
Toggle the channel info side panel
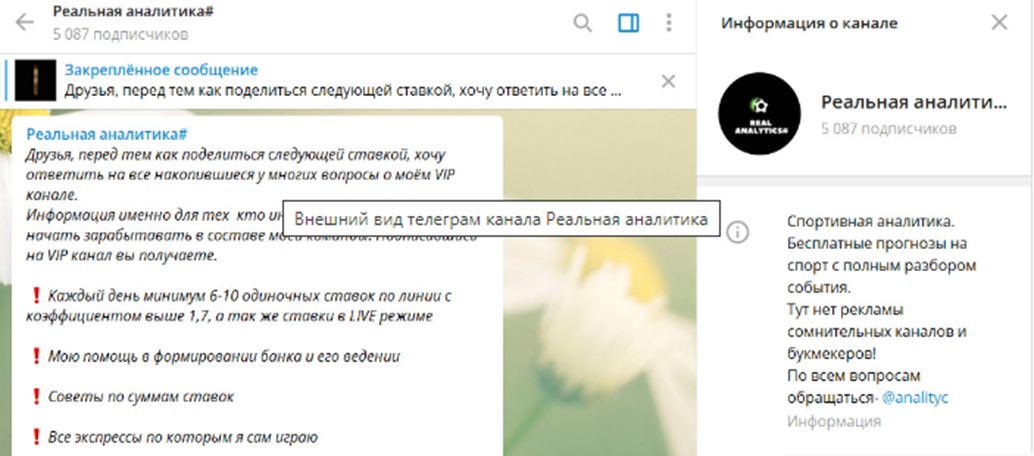coord(628,24)
